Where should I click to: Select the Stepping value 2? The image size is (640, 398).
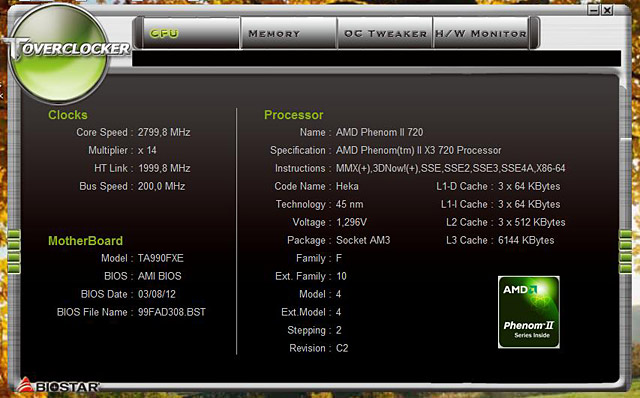(339, 330)
